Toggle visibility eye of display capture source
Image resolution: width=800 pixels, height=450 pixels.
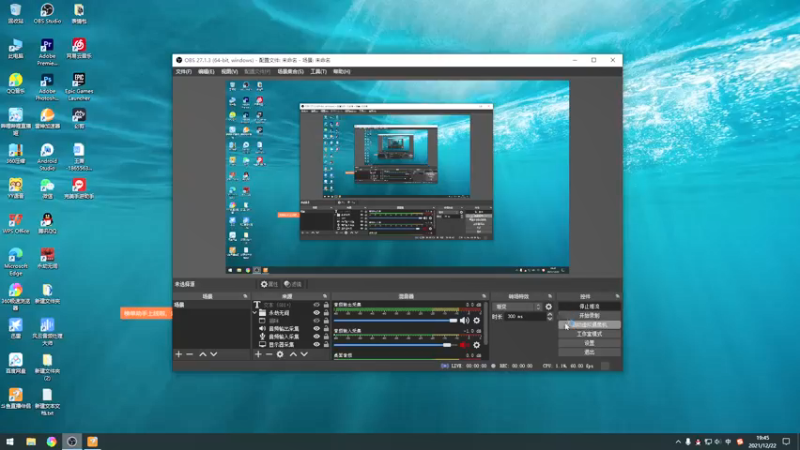tap(316, 344)
